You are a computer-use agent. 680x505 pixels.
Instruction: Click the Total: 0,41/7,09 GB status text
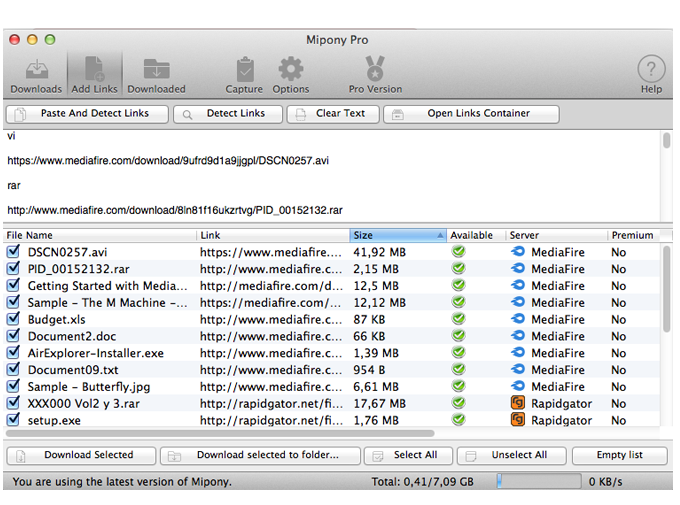coord(422,482)
